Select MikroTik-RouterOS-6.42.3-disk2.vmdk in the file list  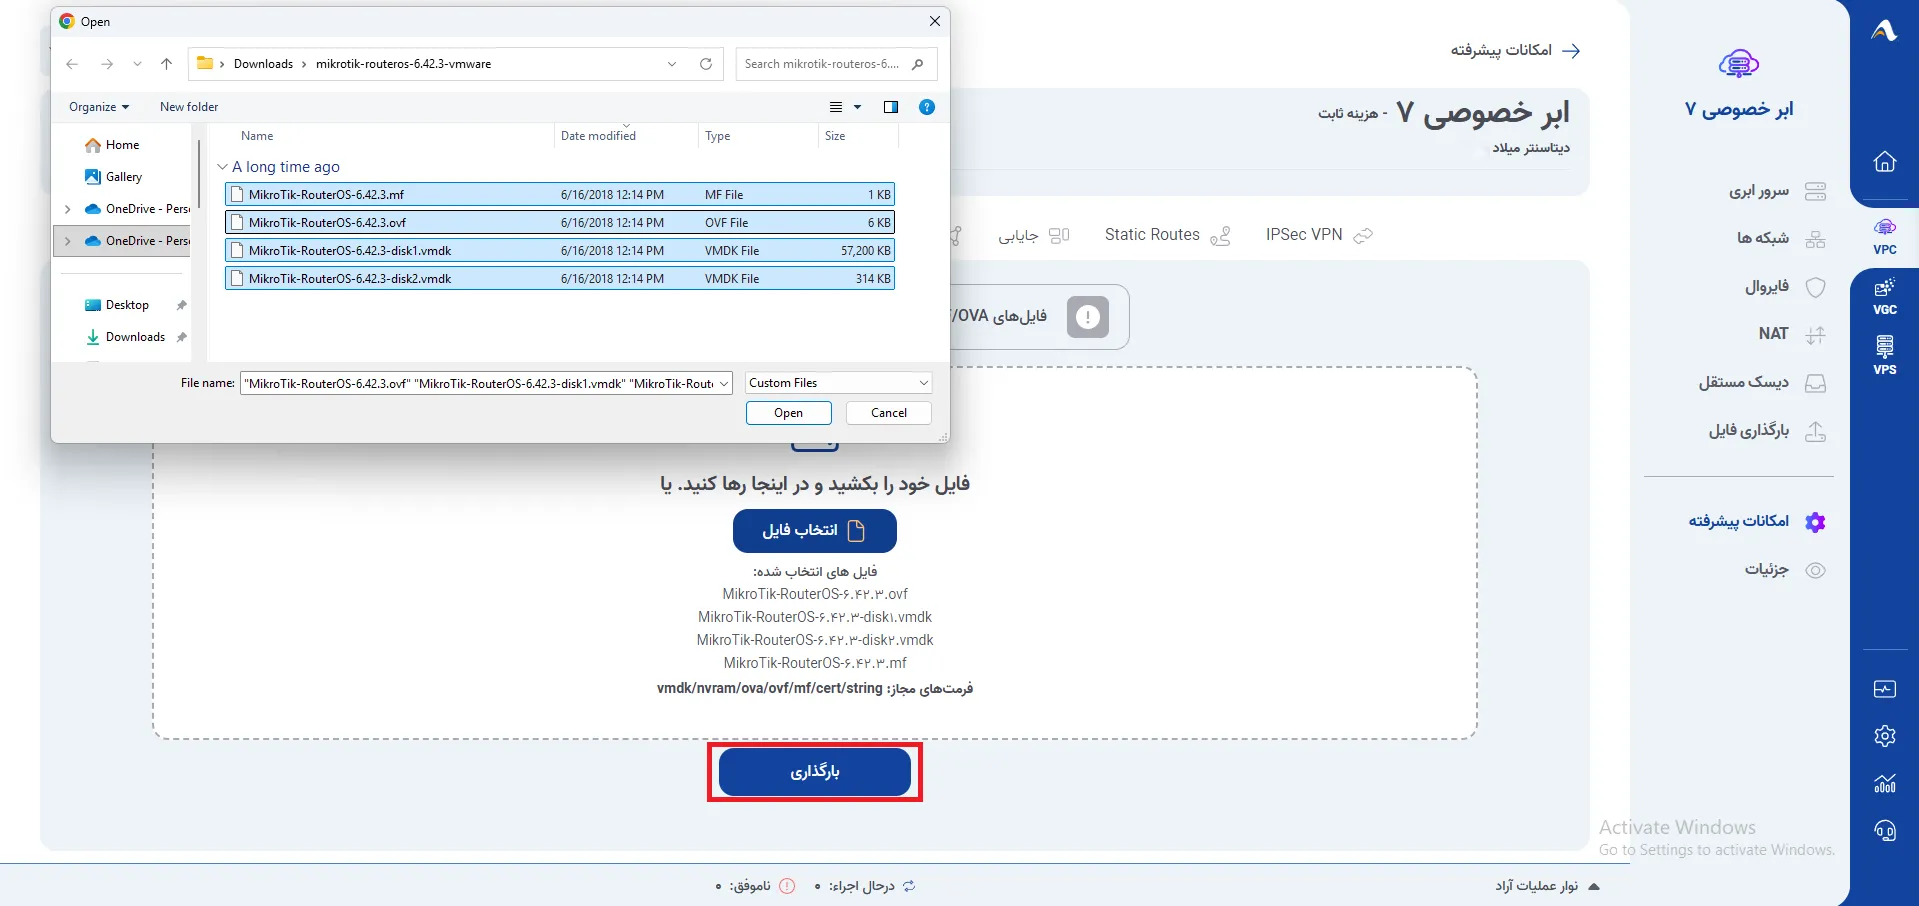point(560,278)
